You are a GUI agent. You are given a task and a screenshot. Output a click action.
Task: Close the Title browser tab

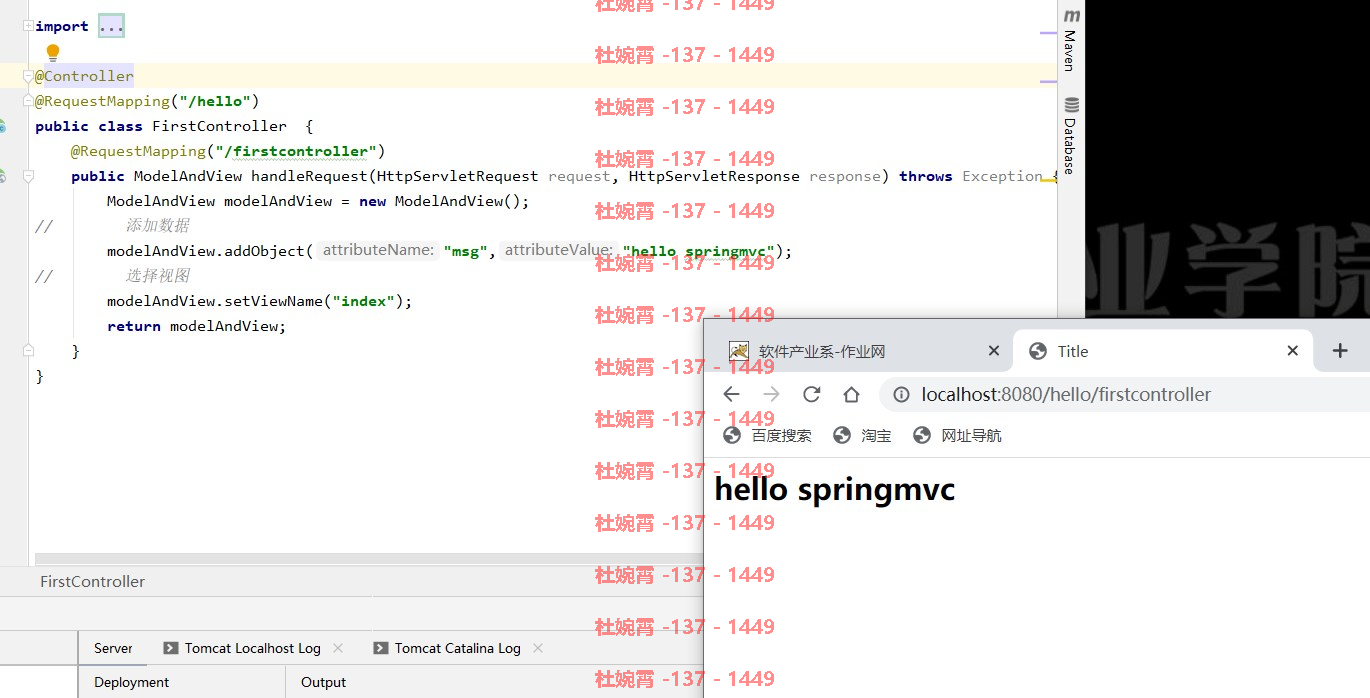pyautogui.click(x=1292, y=351)
